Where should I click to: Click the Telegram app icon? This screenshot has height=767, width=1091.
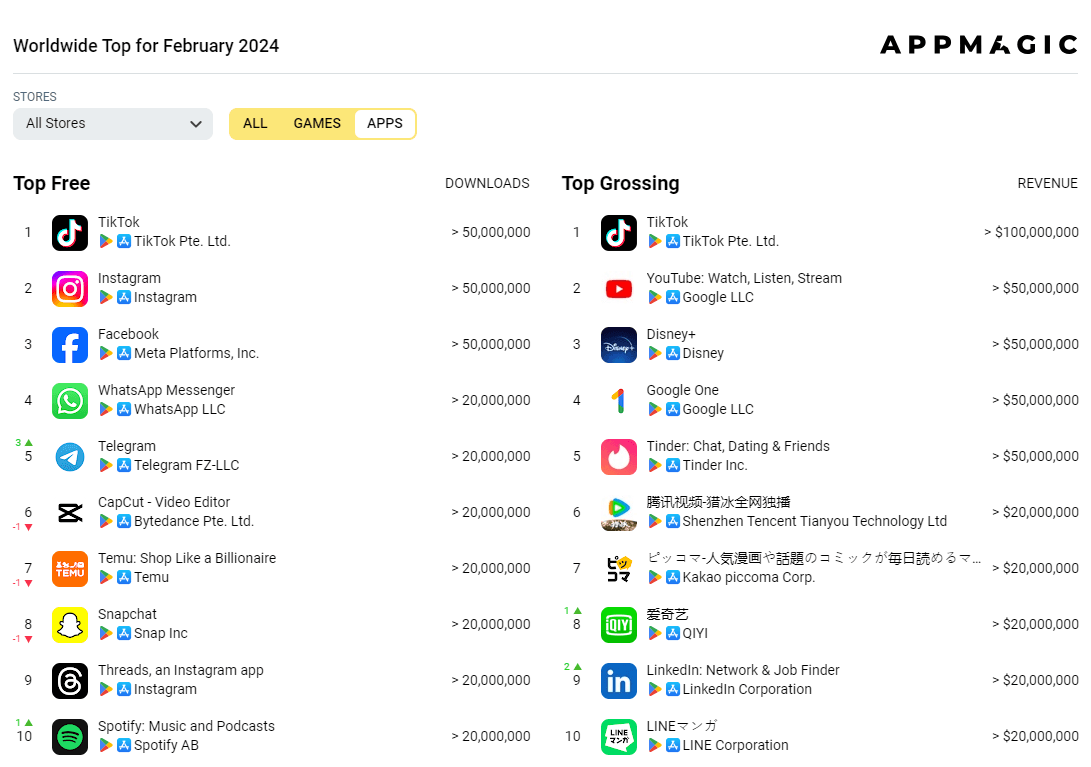tap(70, 457)
